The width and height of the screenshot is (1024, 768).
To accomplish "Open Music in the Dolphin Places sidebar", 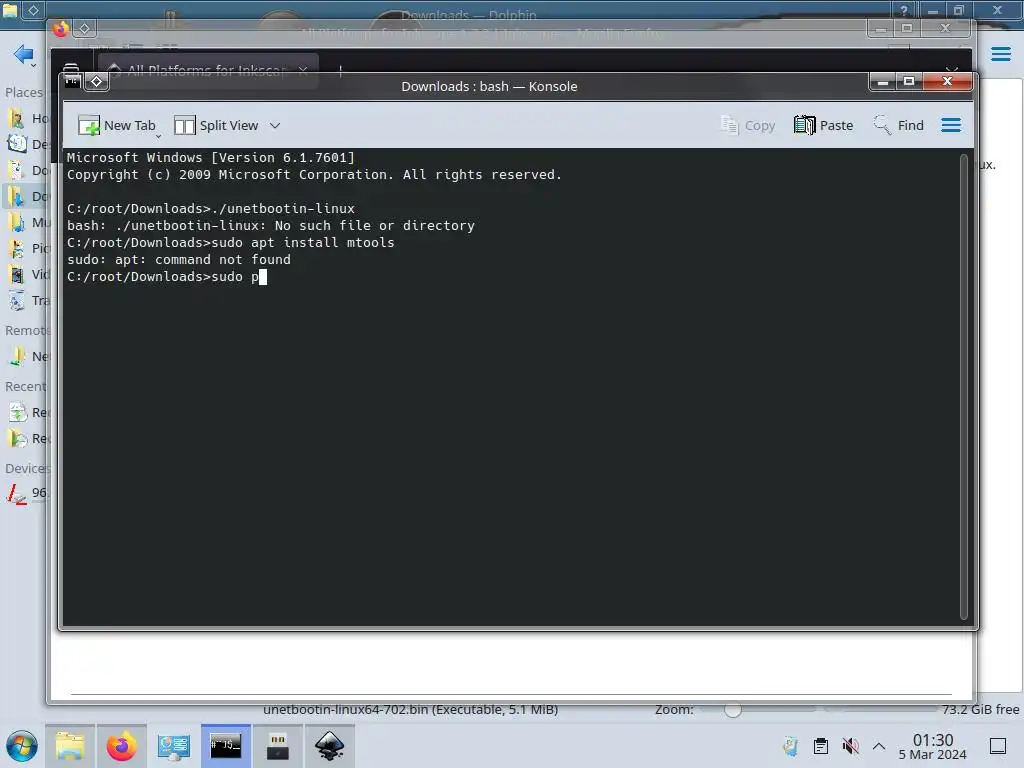I will click(26, 222).
